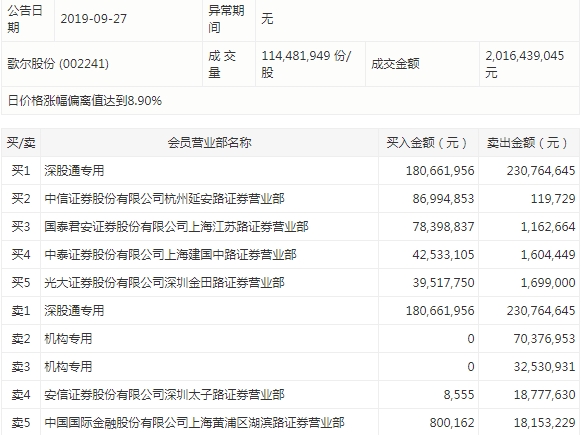Click the 卖4 row label
This screenshot has height=435, width=583.
[21, 394]
